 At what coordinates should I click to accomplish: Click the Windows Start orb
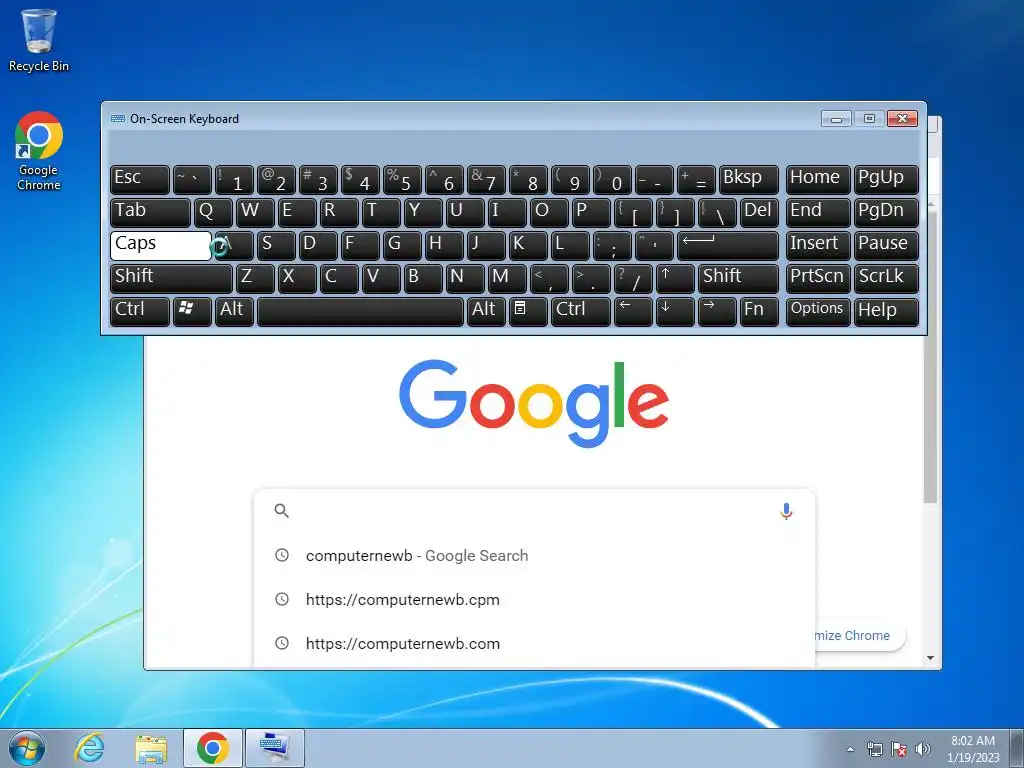pos(27,748)
